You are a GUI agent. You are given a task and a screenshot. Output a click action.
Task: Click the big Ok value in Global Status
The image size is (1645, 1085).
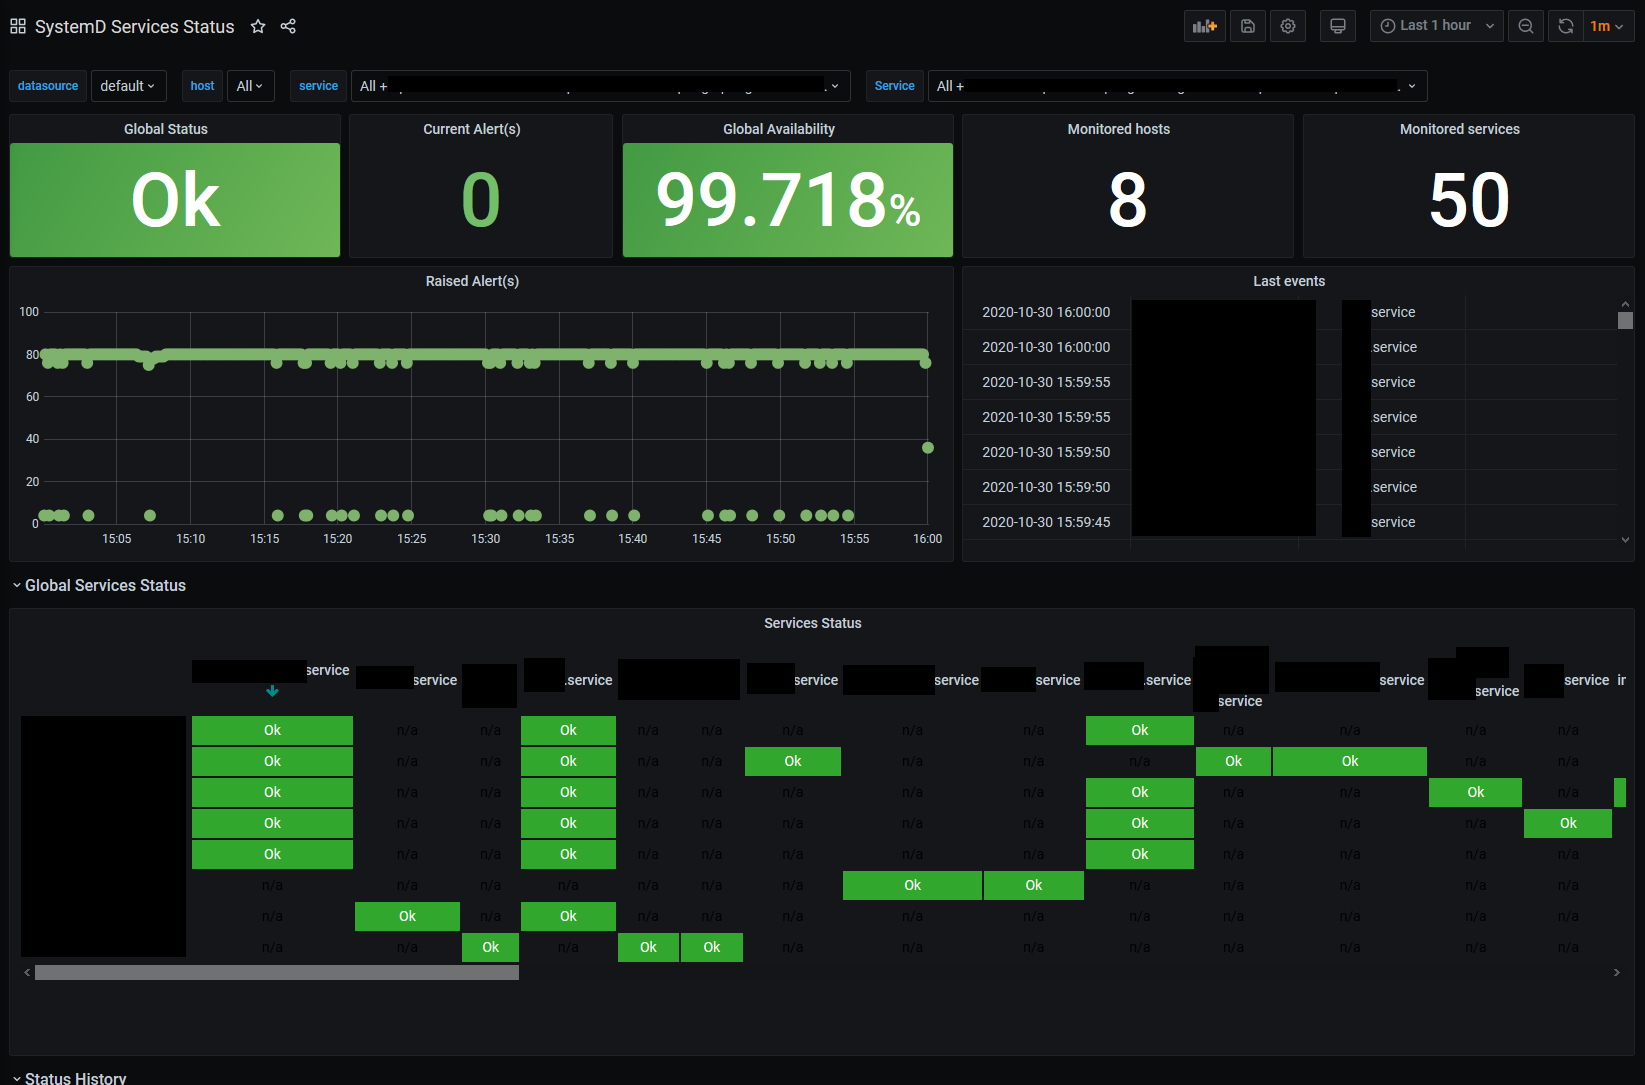tap(176, 200)
